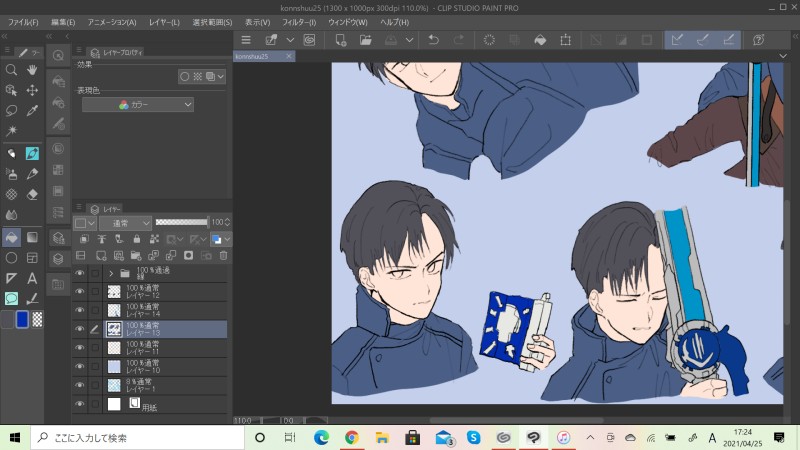Click the layer opacity value stepper
The image size is (800, 450).
(228, 222)
